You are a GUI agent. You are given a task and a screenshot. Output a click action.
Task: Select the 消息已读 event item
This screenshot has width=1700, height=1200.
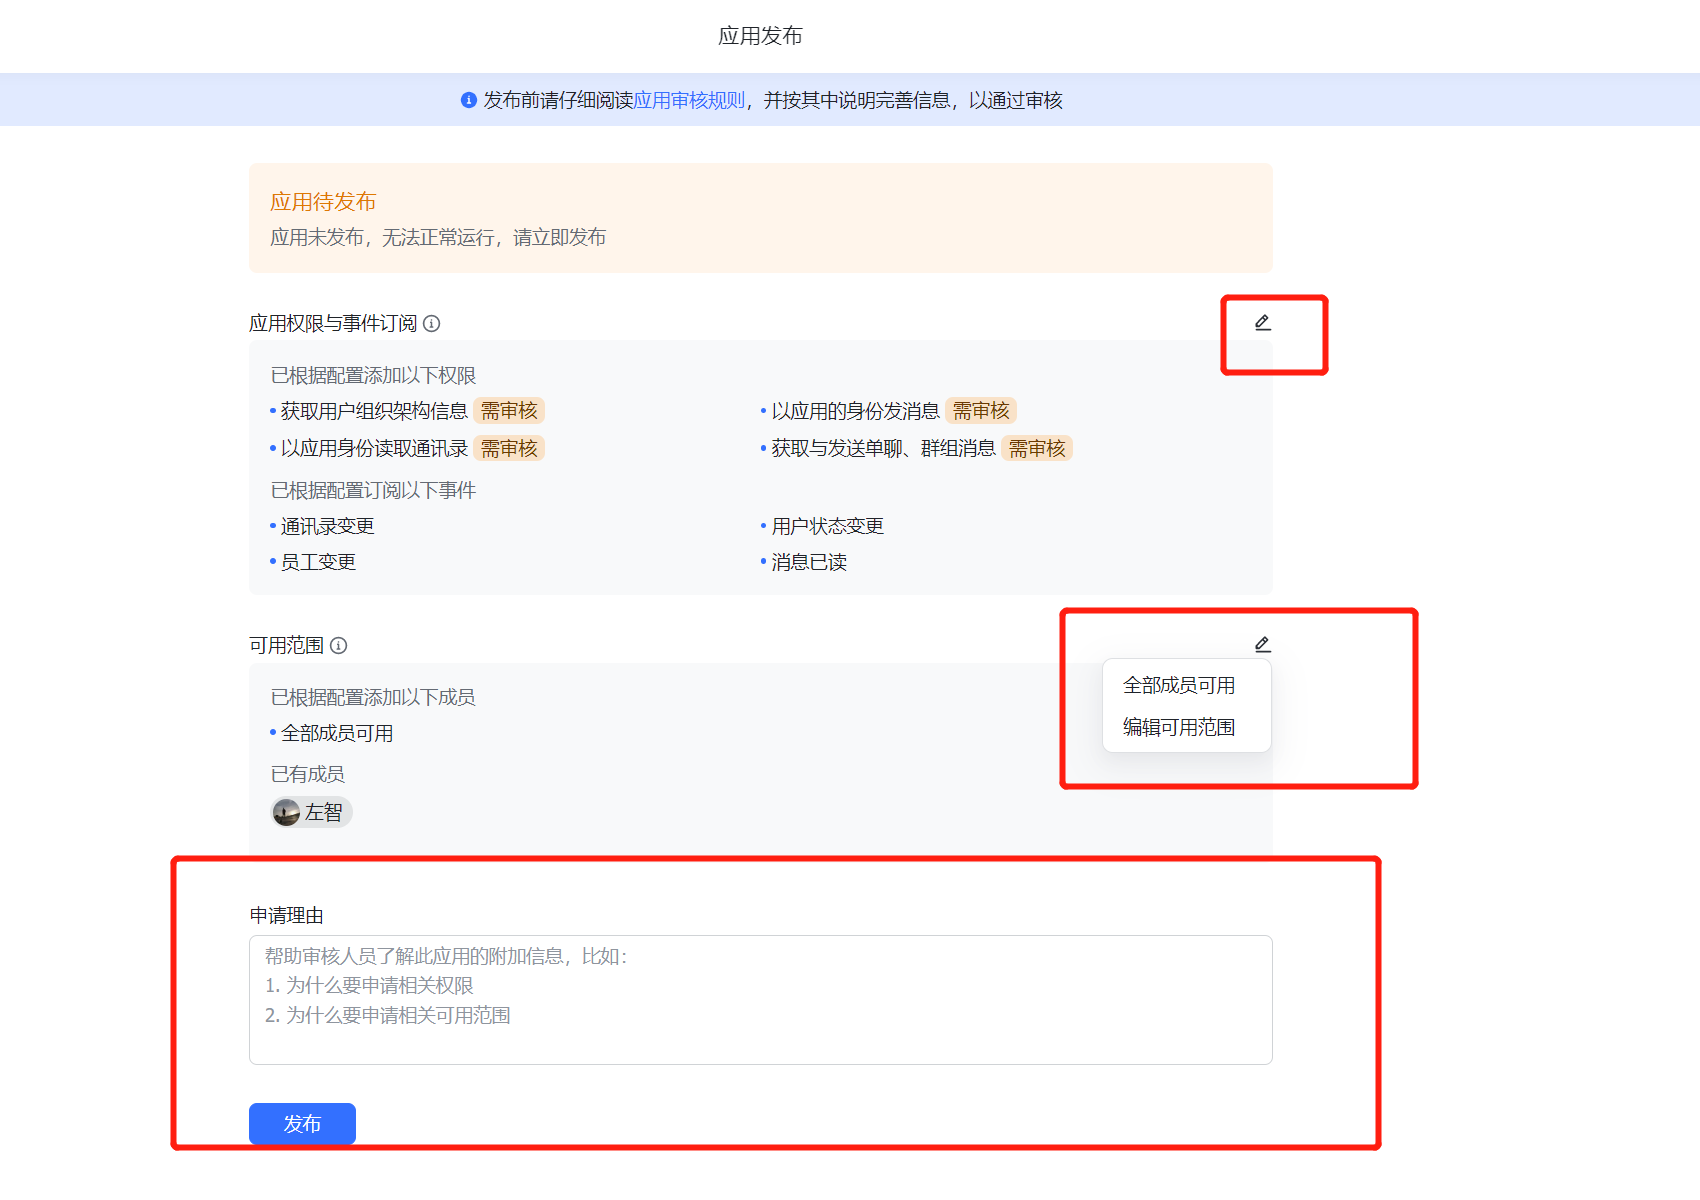pyautogui.click(x=809, y=563)
